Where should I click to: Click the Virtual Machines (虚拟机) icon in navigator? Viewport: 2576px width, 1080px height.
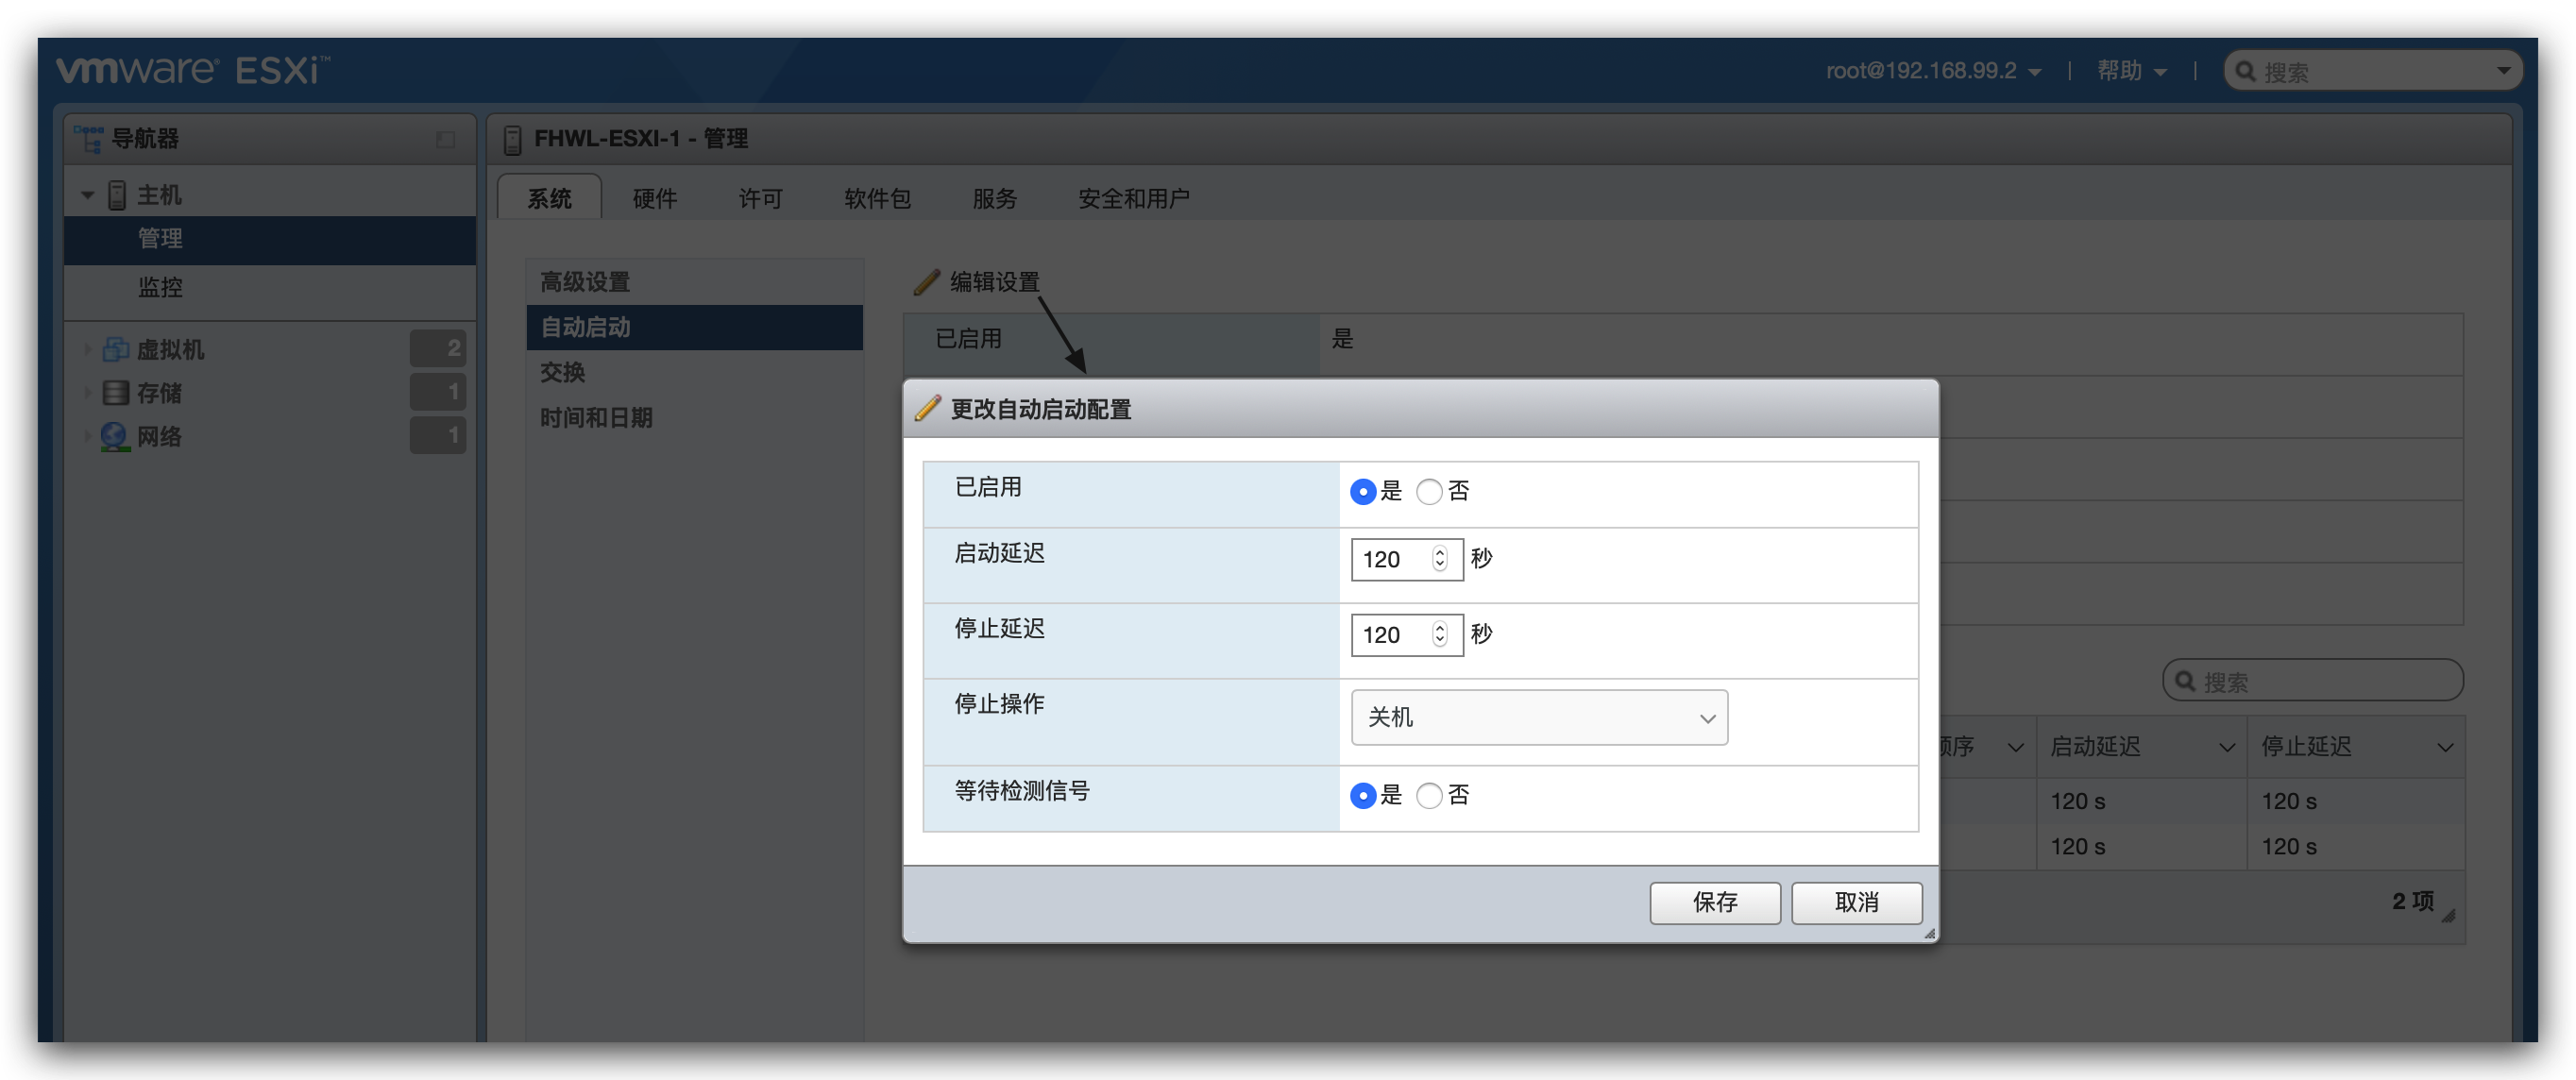tap(116, 349)
